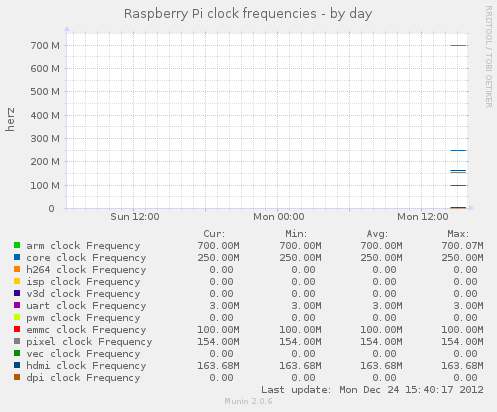The width and height of the screenshot is (497, 412).
Task: Click core clock Cur value 250.00M
Action: 218,258
